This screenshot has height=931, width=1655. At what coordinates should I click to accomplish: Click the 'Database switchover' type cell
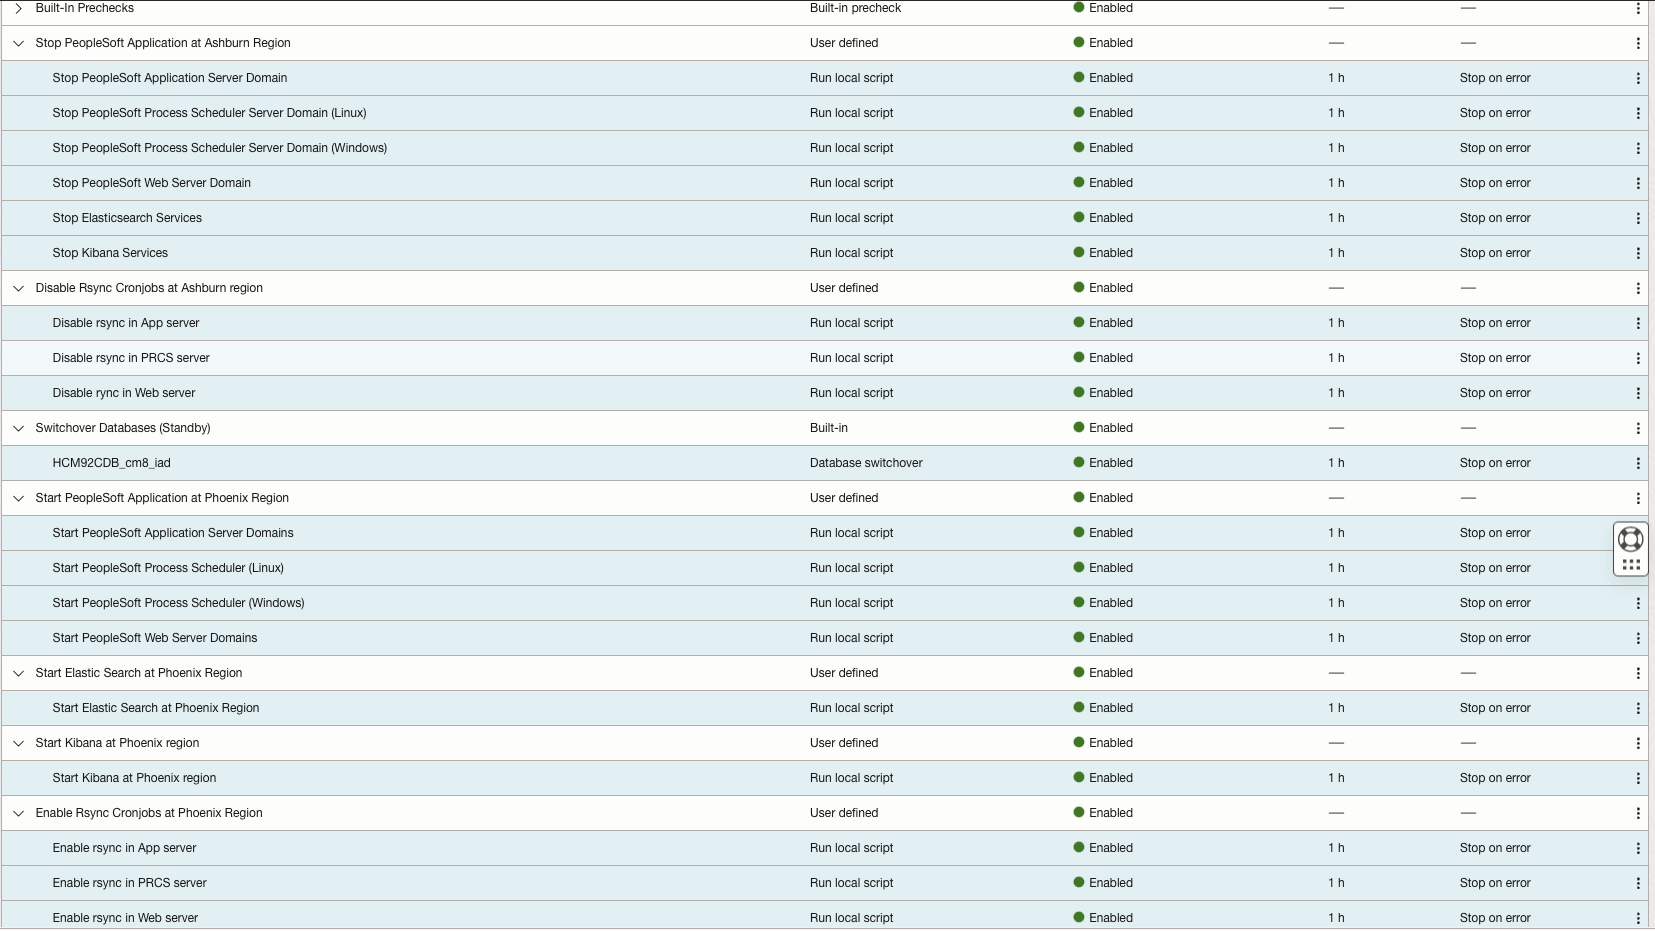click(x=866, y=463)
